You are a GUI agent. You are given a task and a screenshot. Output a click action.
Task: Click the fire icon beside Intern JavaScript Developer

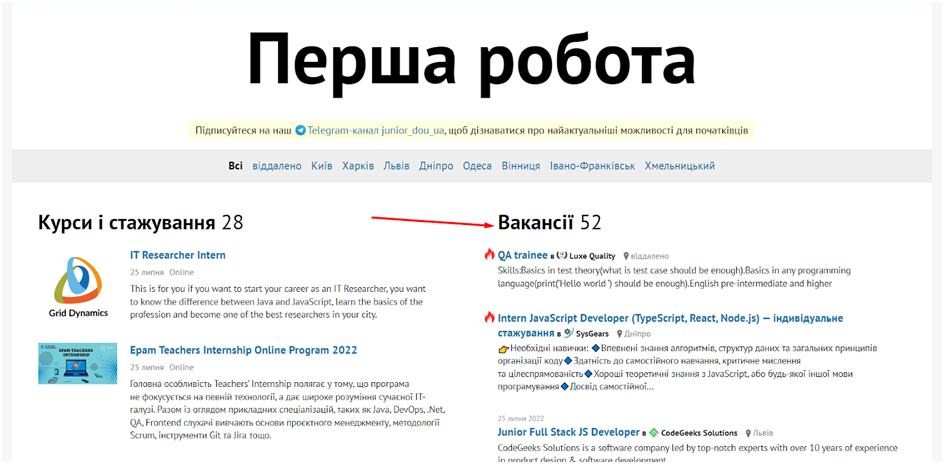click(489, 318)
